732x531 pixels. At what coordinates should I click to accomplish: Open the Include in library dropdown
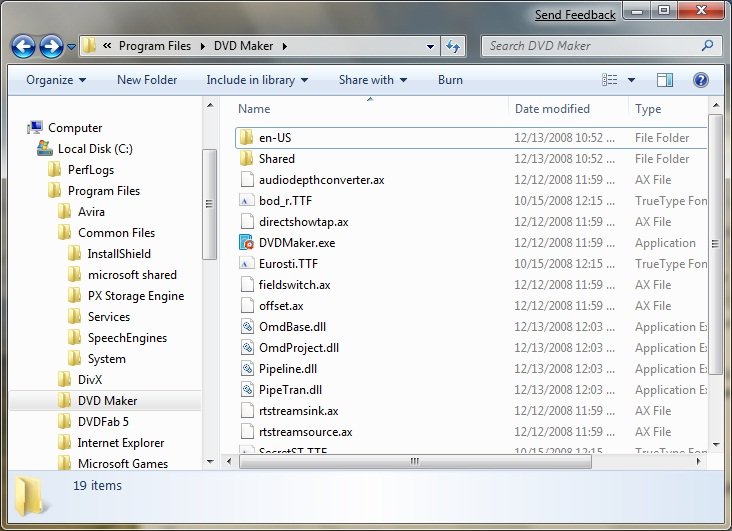[x=256, y=80]
